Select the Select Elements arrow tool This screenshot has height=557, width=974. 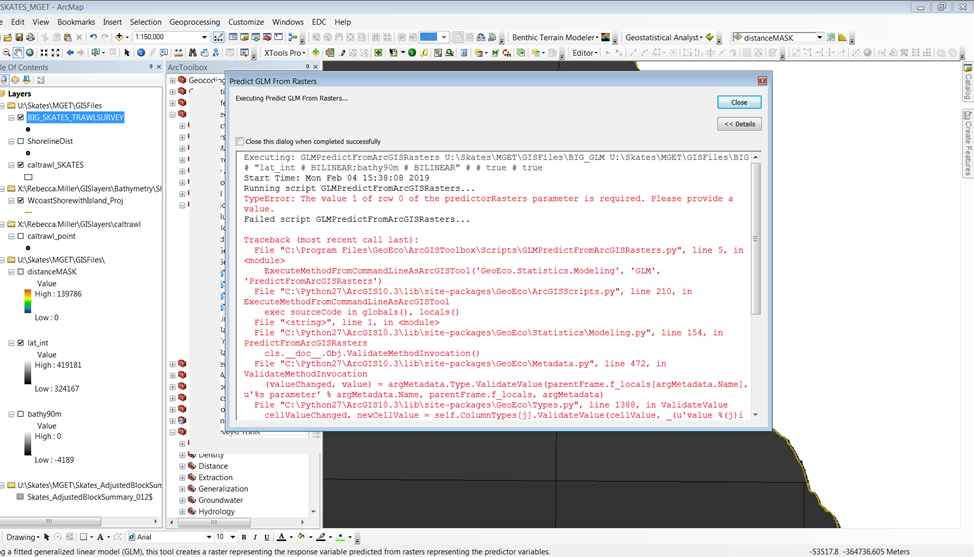pyautogui.click(x=127, y=53)
